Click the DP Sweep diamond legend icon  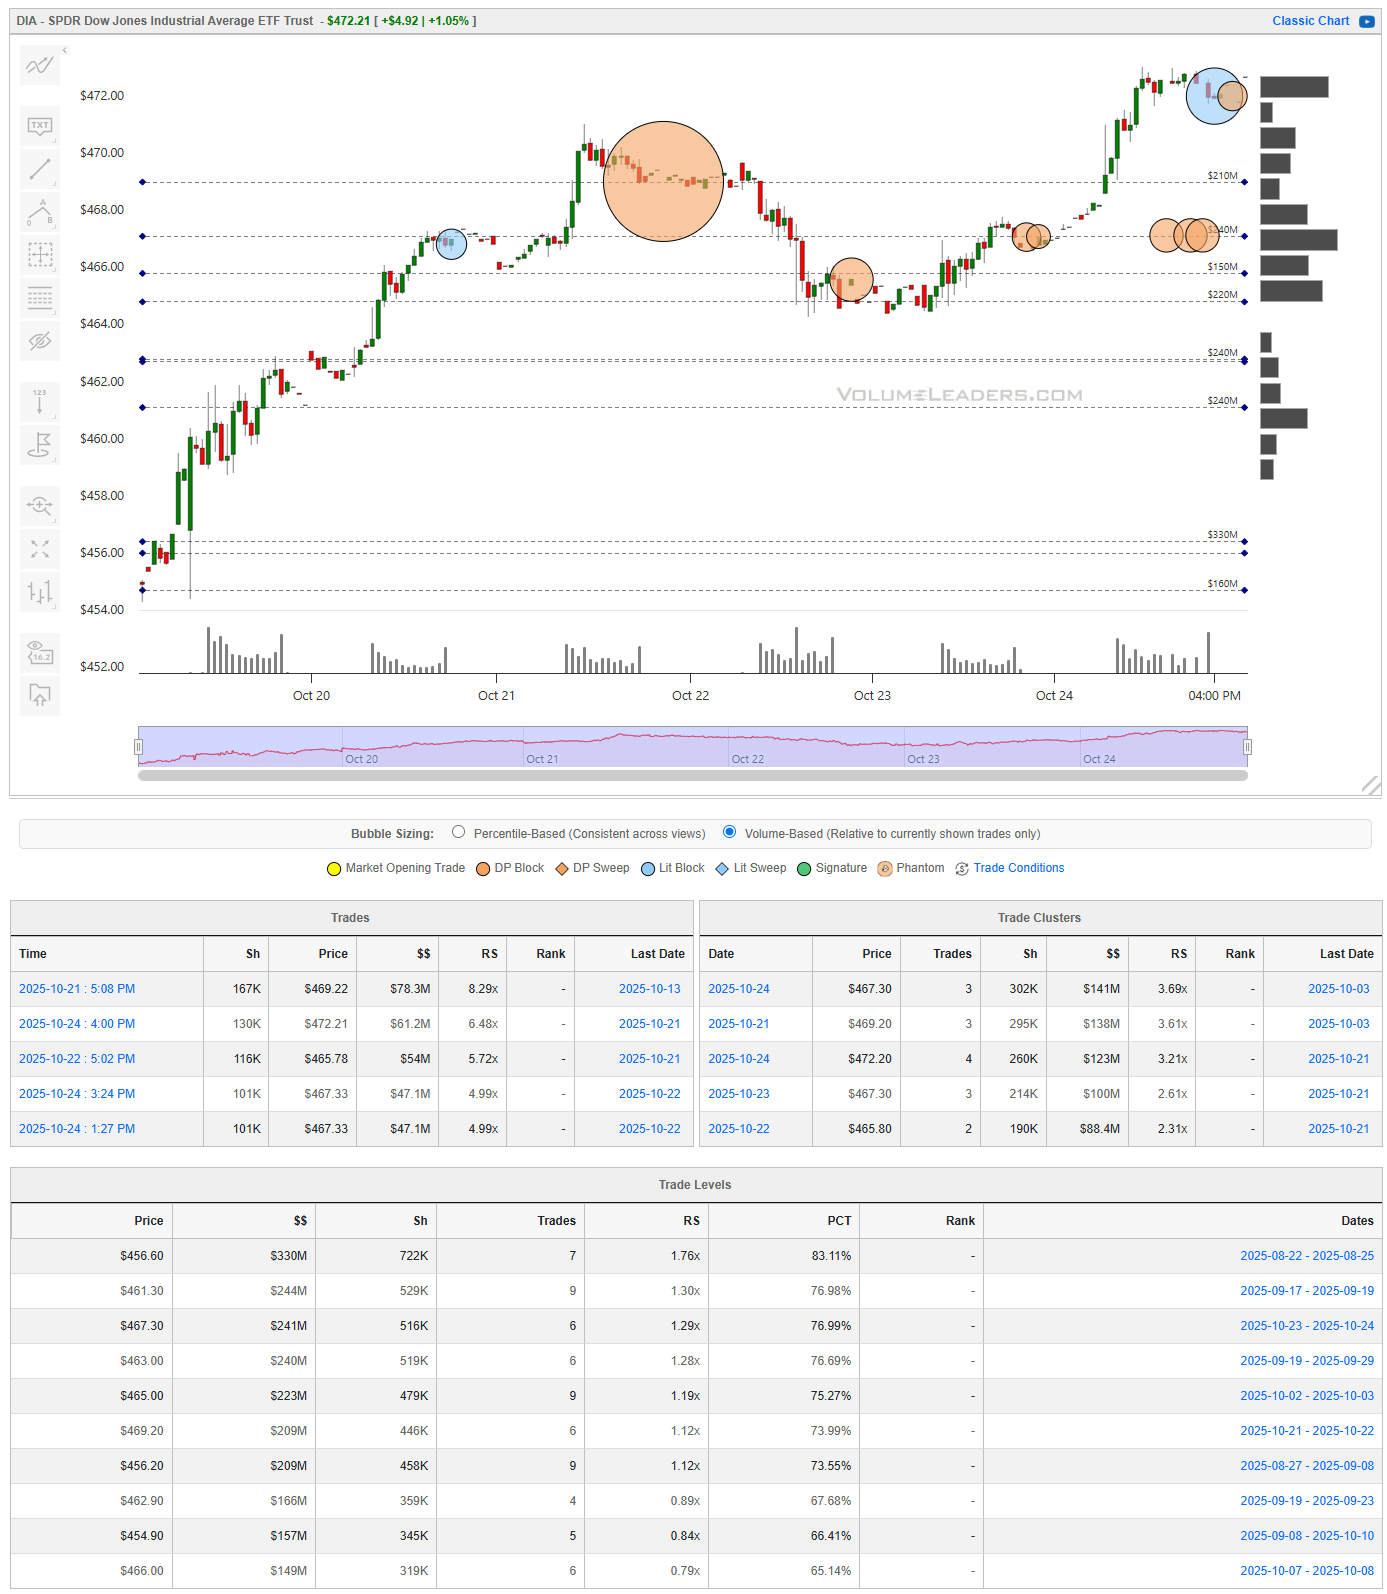click(562, 869)
